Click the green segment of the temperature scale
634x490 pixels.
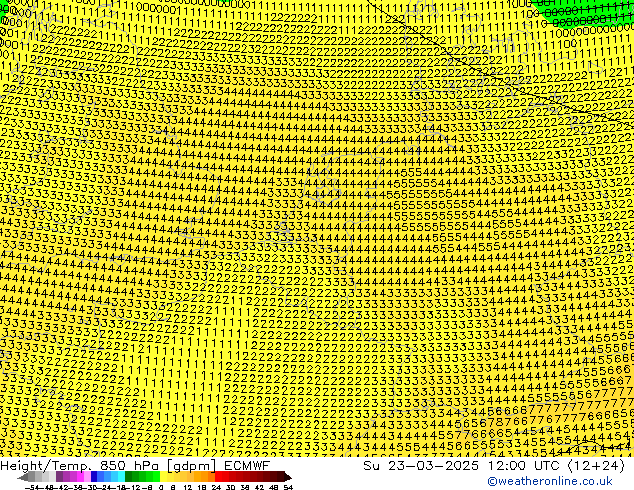coord(142,477)
